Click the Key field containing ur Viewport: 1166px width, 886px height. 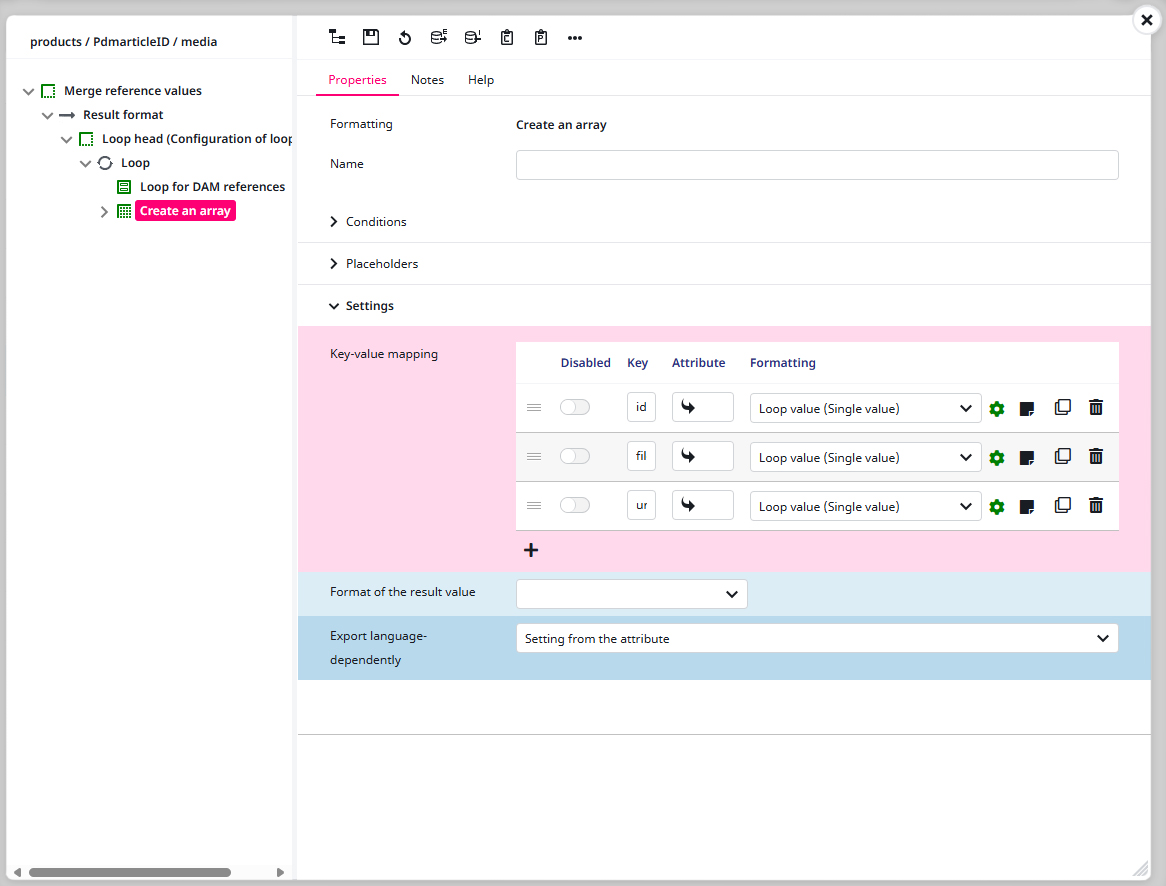pos(642,505)
